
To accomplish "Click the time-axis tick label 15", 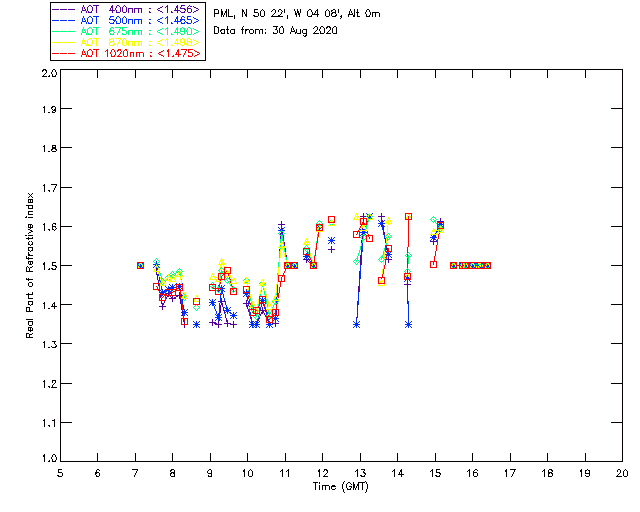I will pyautogui.click(x=435, y=473).
